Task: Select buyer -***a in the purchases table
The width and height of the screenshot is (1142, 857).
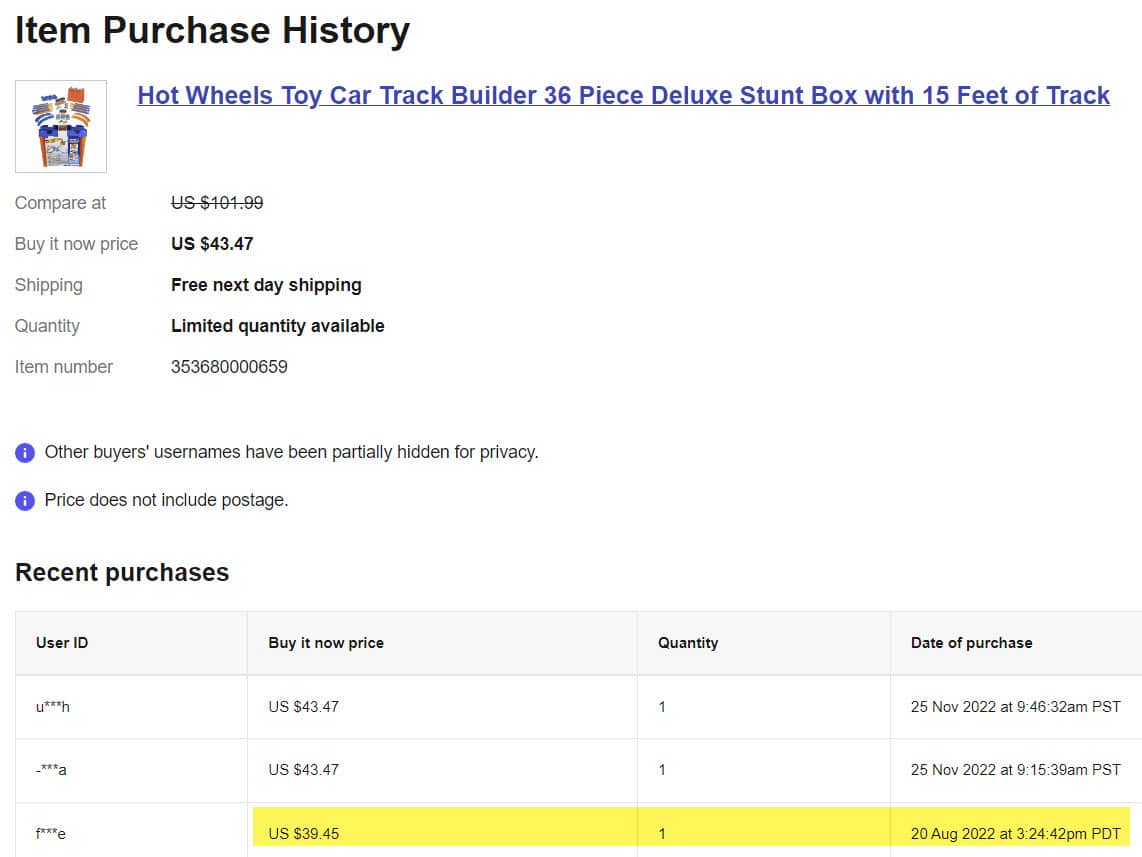Action: coord(52,770)
